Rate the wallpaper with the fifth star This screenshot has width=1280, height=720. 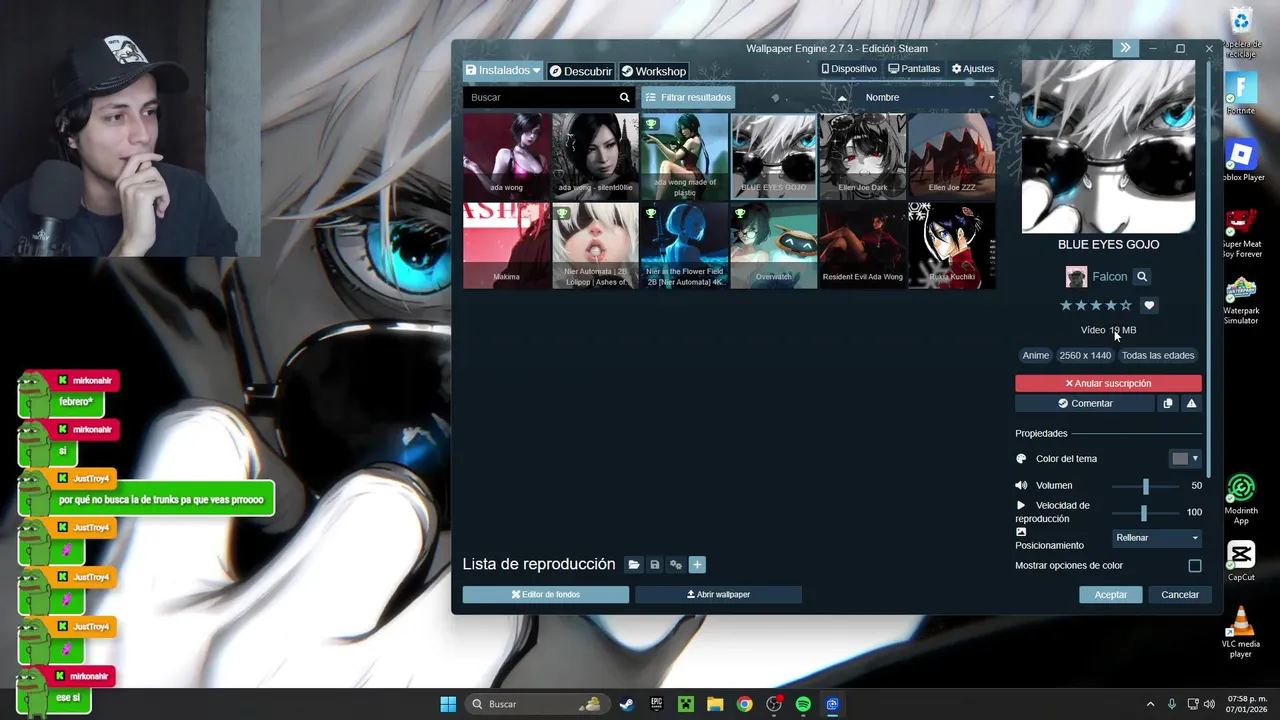(x=1126, y=305)
